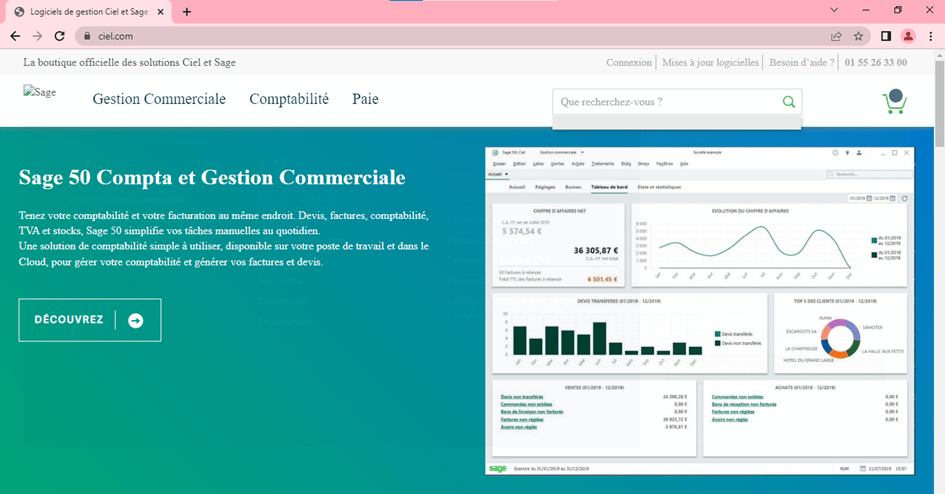Click phone number 01 55 26 33 00
Image resolution: width=945 pixels, height=494 pixels.
pos(876,62)
